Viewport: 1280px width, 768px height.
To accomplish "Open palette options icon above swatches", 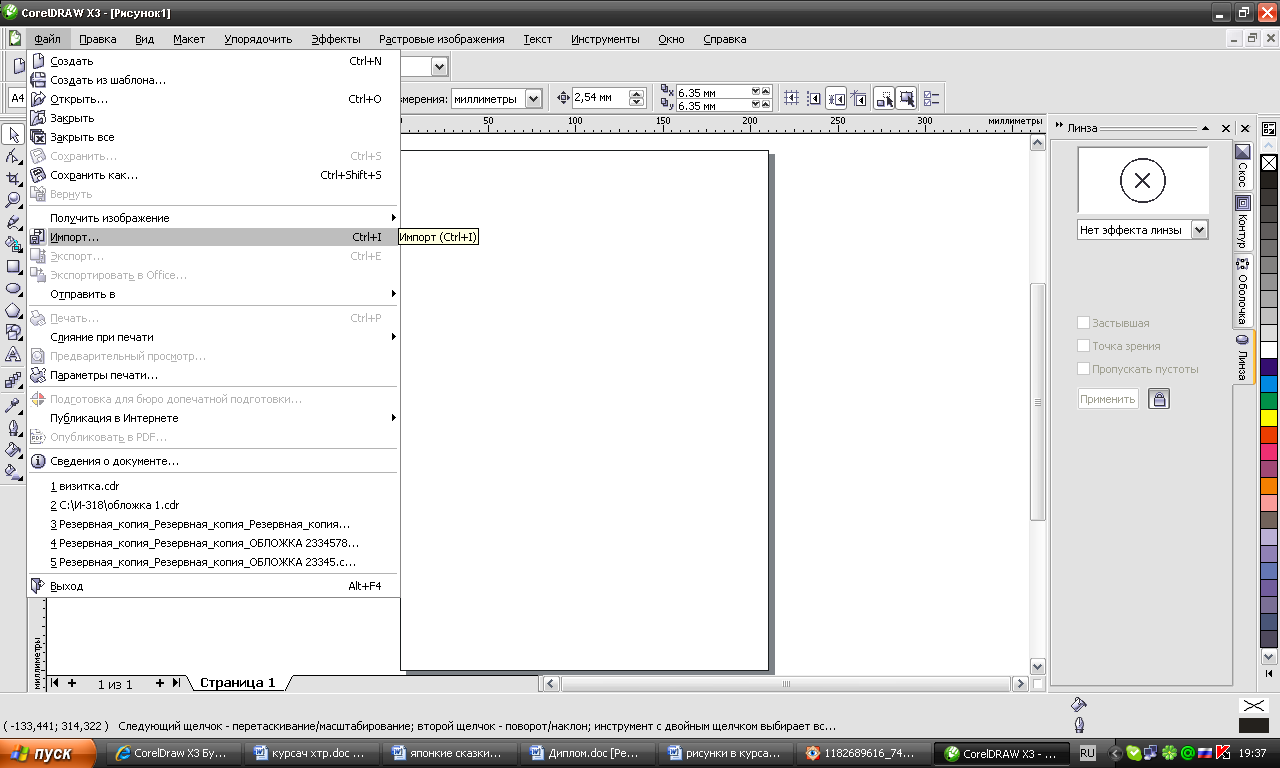I will (1269, 128).
